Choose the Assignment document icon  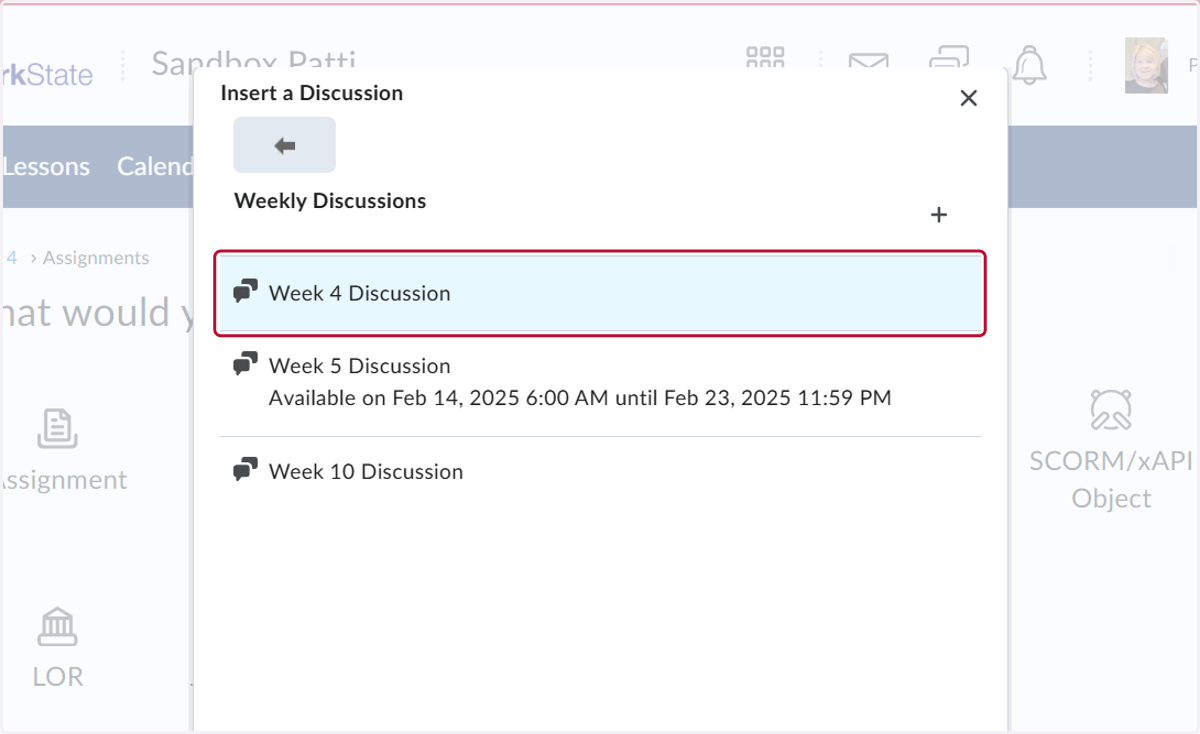tap(58, 428)
